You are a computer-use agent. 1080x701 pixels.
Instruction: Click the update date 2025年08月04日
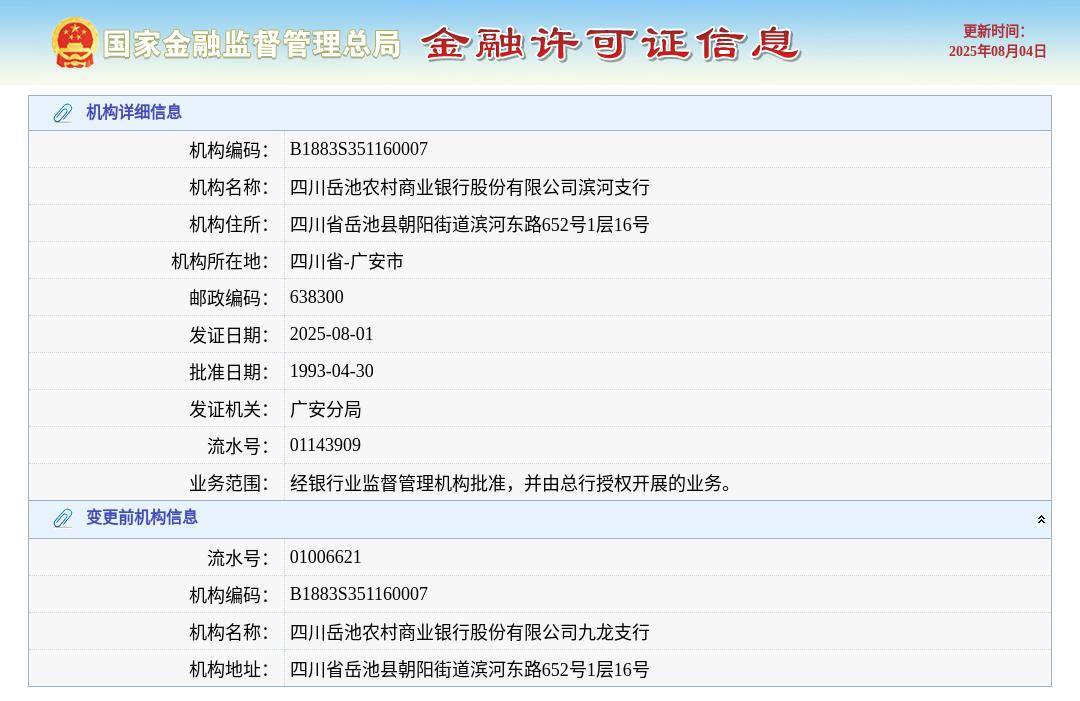point(997,52)
